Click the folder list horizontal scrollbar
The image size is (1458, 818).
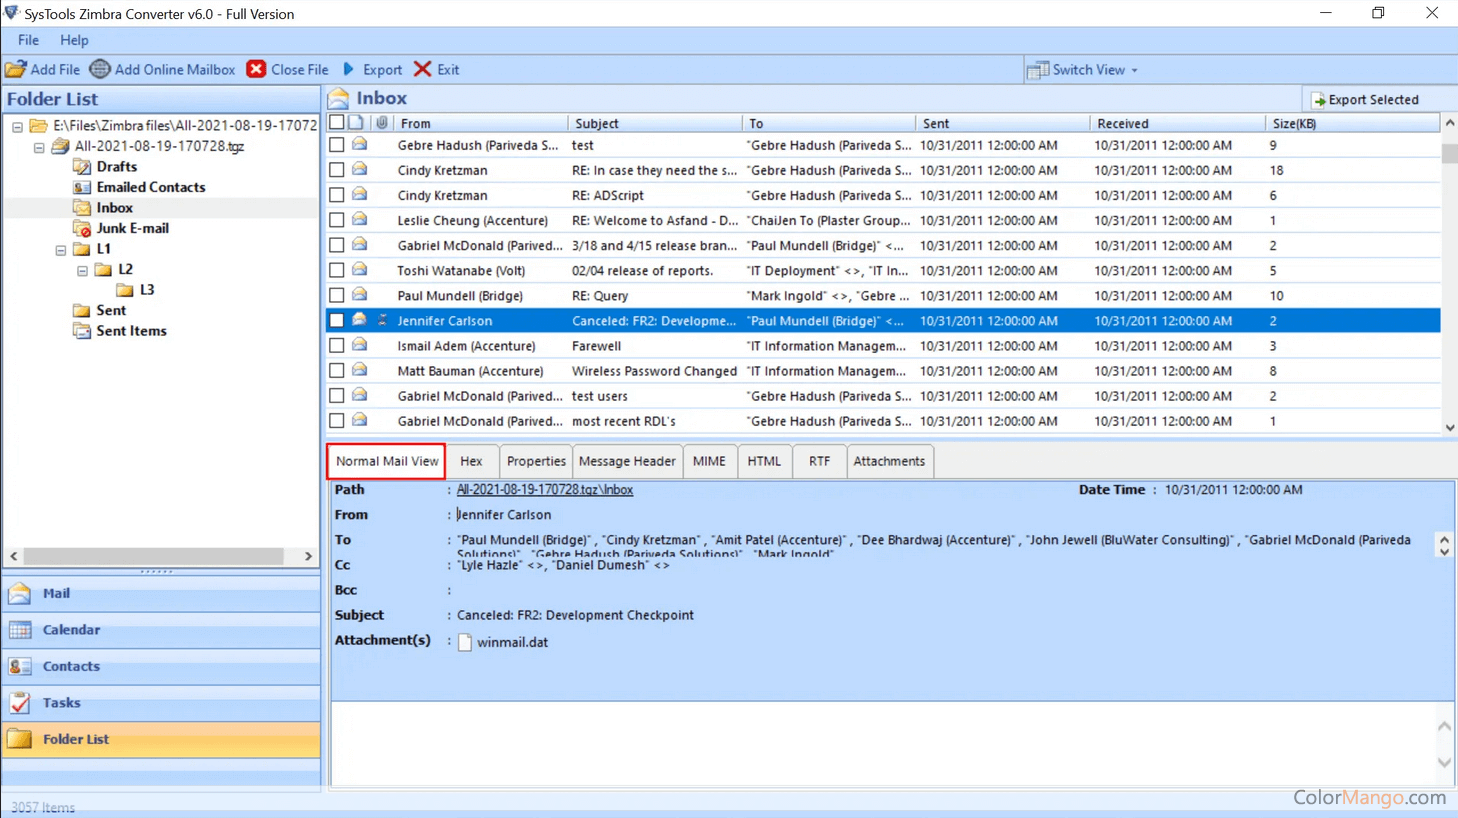point(154,556)
